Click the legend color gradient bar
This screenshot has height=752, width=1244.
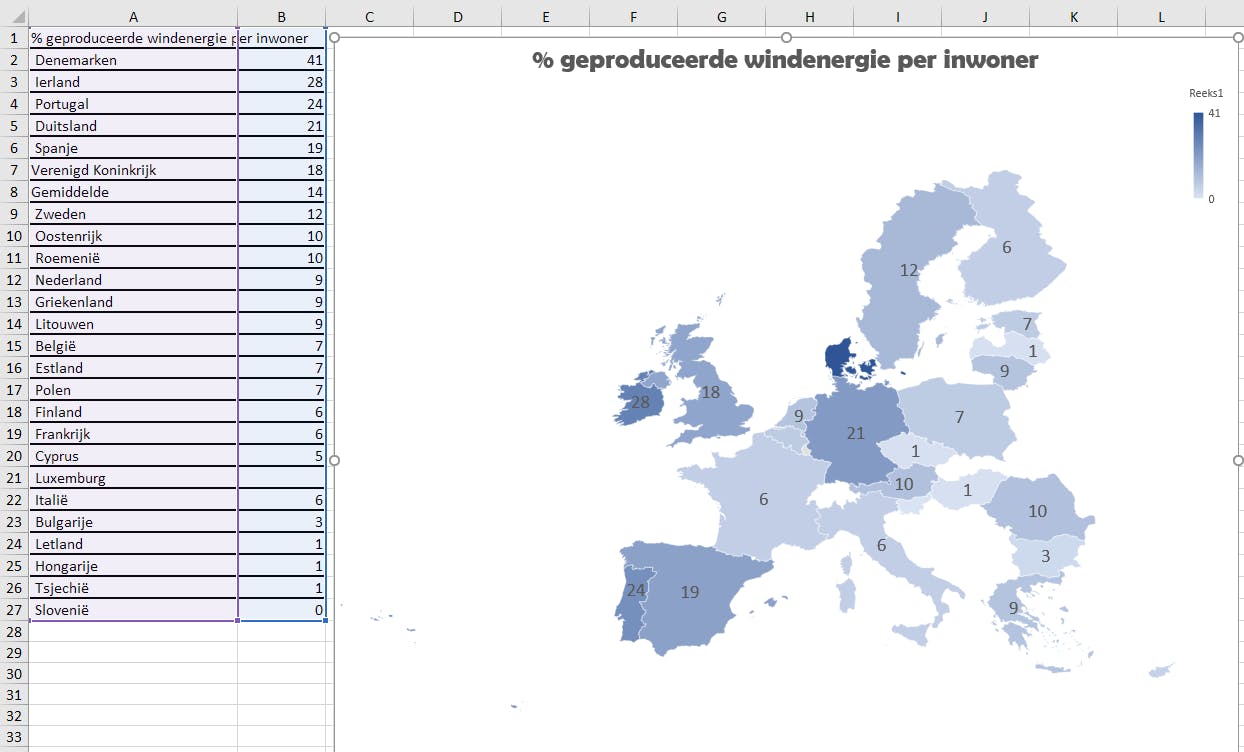[1198, 156]
